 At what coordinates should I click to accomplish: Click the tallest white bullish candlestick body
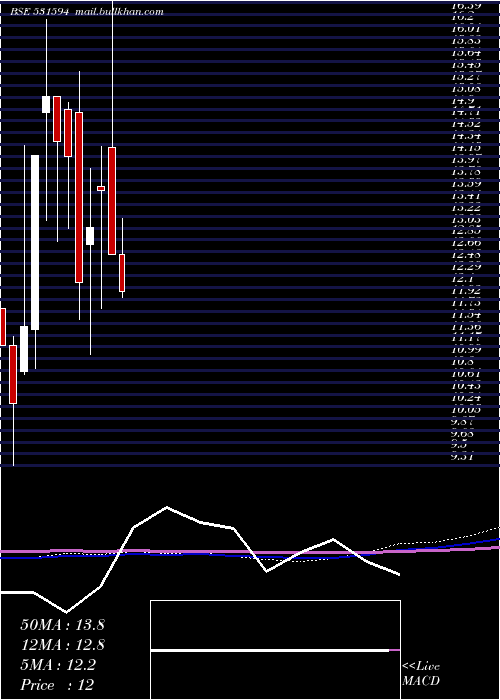click(35, 242)
